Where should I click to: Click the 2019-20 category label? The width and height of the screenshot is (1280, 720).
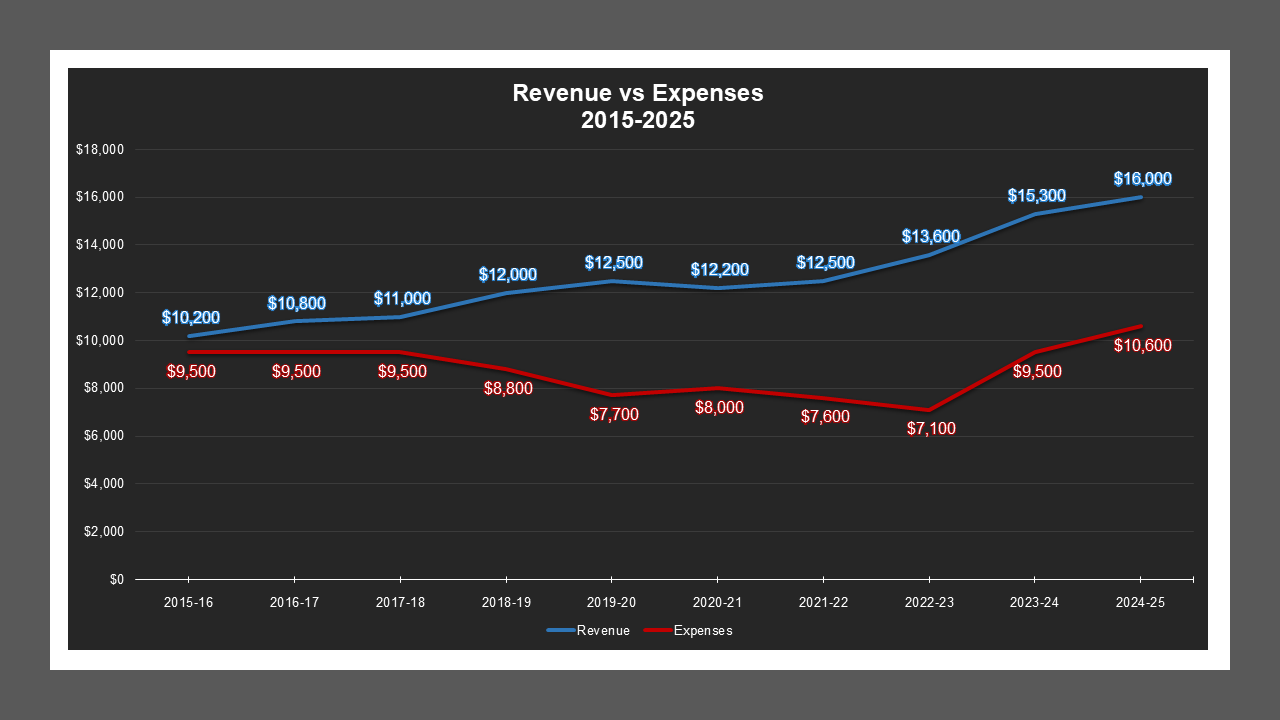[x=612, y=602]
